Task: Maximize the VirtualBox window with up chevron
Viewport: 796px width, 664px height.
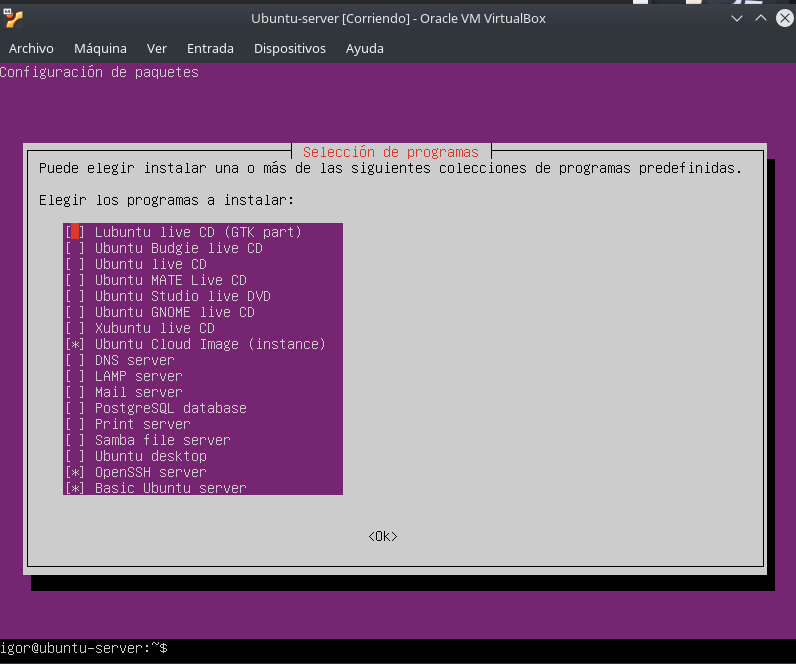Action: (x=760, y=18)
